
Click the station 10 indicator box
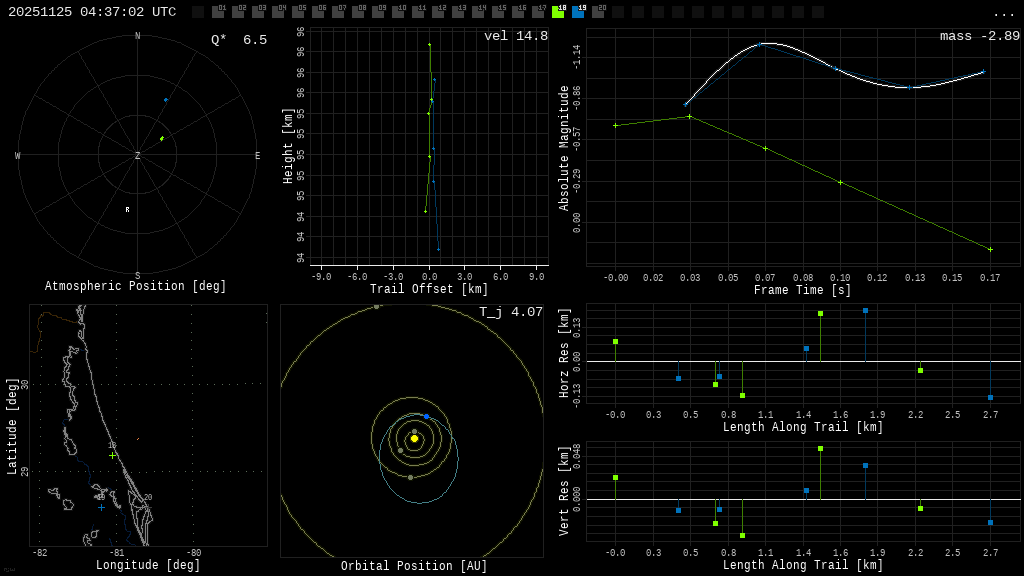[398, 12]
